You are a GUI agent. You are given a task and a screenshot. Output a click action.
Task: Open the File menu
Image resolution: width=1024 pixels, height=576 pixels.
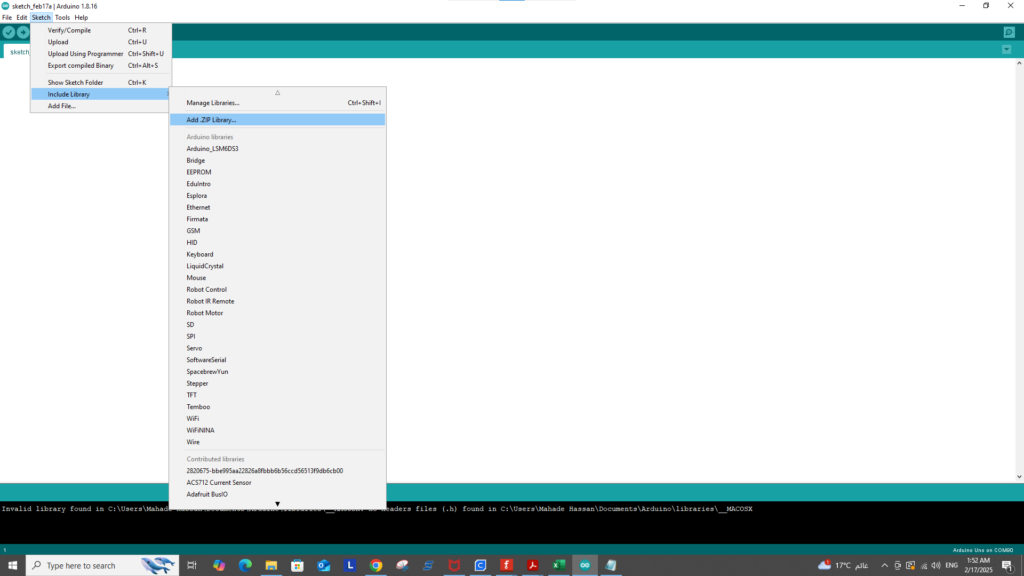tap(7, 18)
